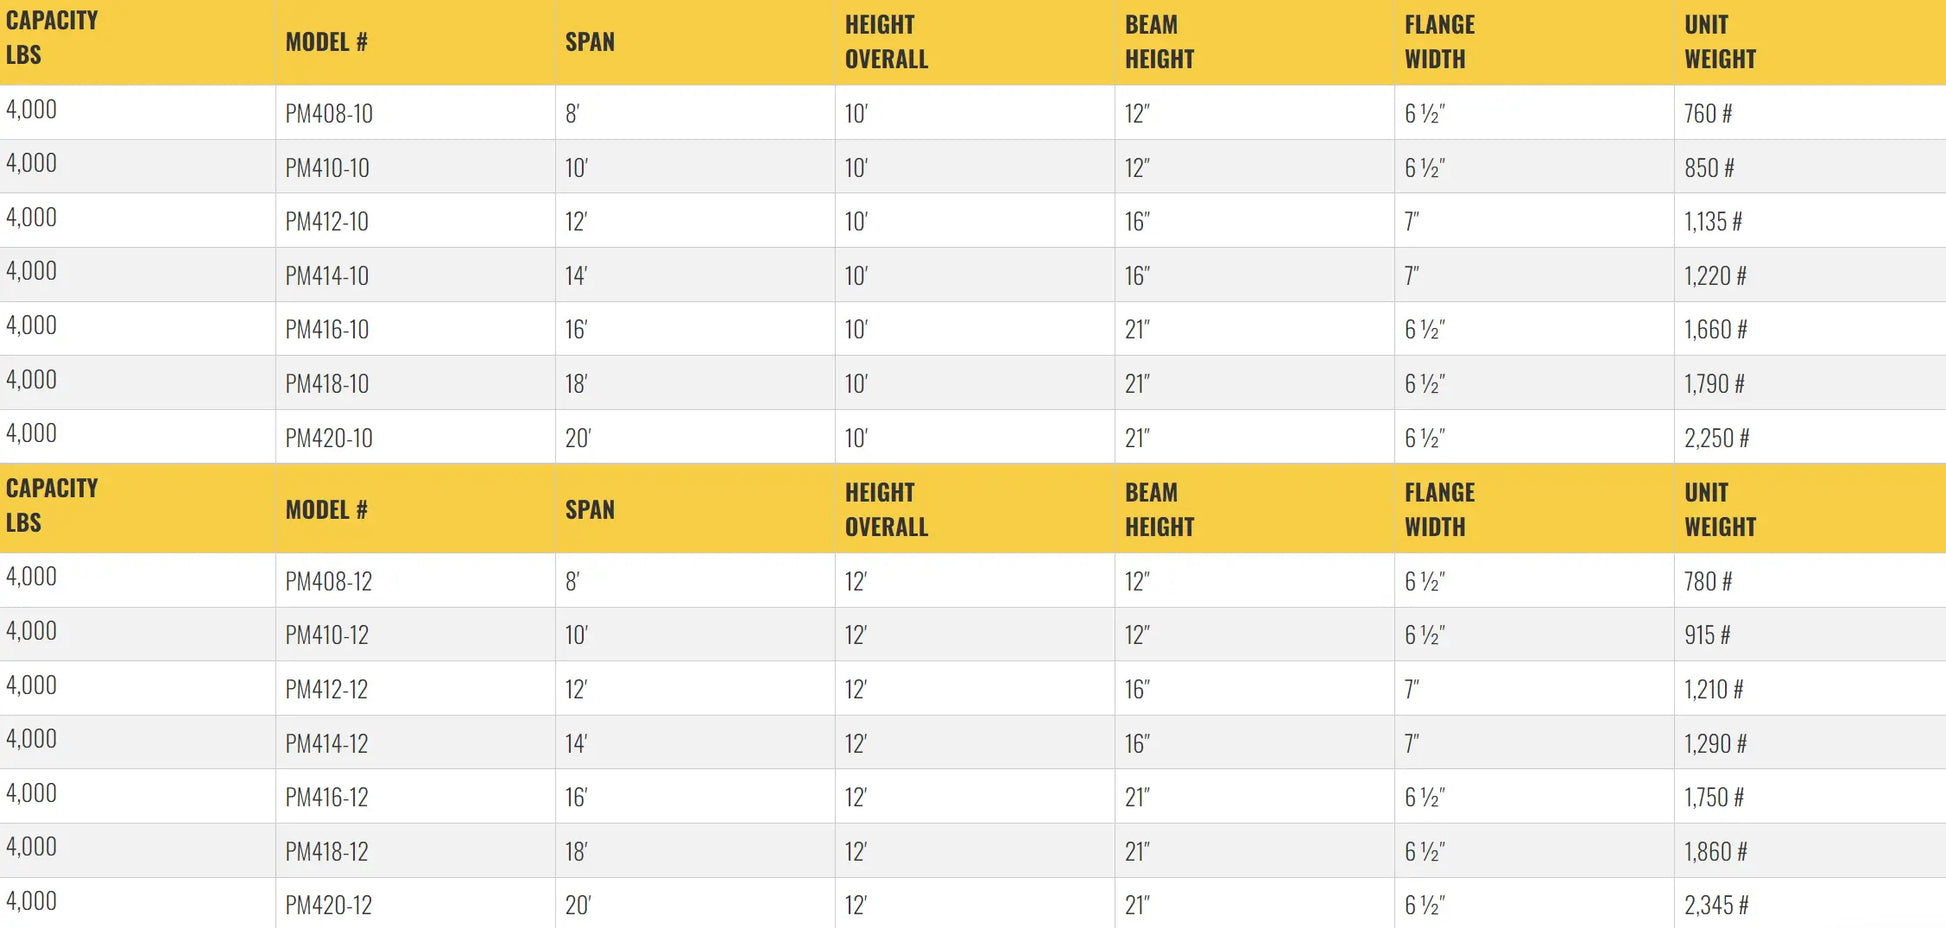Click the PM420-10 model number
The image size is (1946, 928).
pos(329,438)
